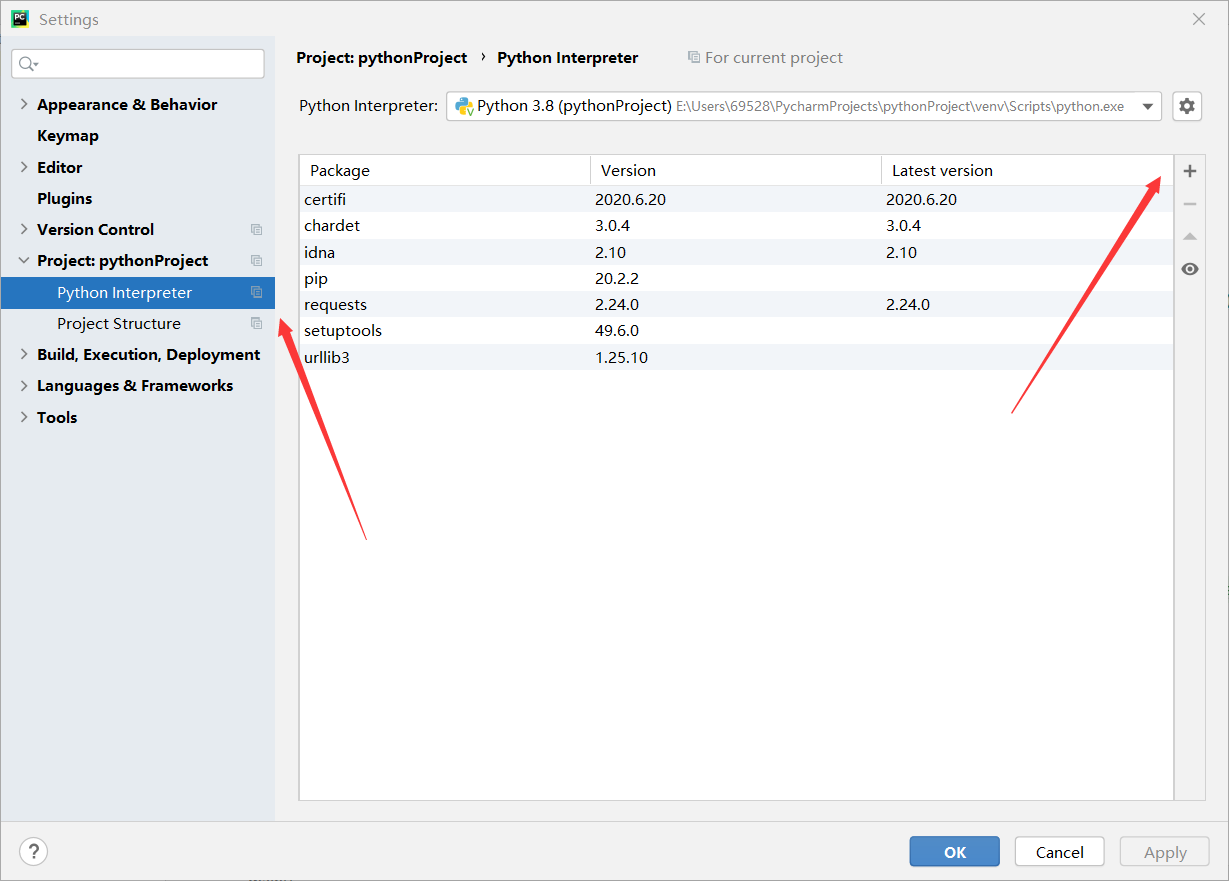Select the pip package row
This screenshot has height=881, width=1229.
click(x=737, y=278)
